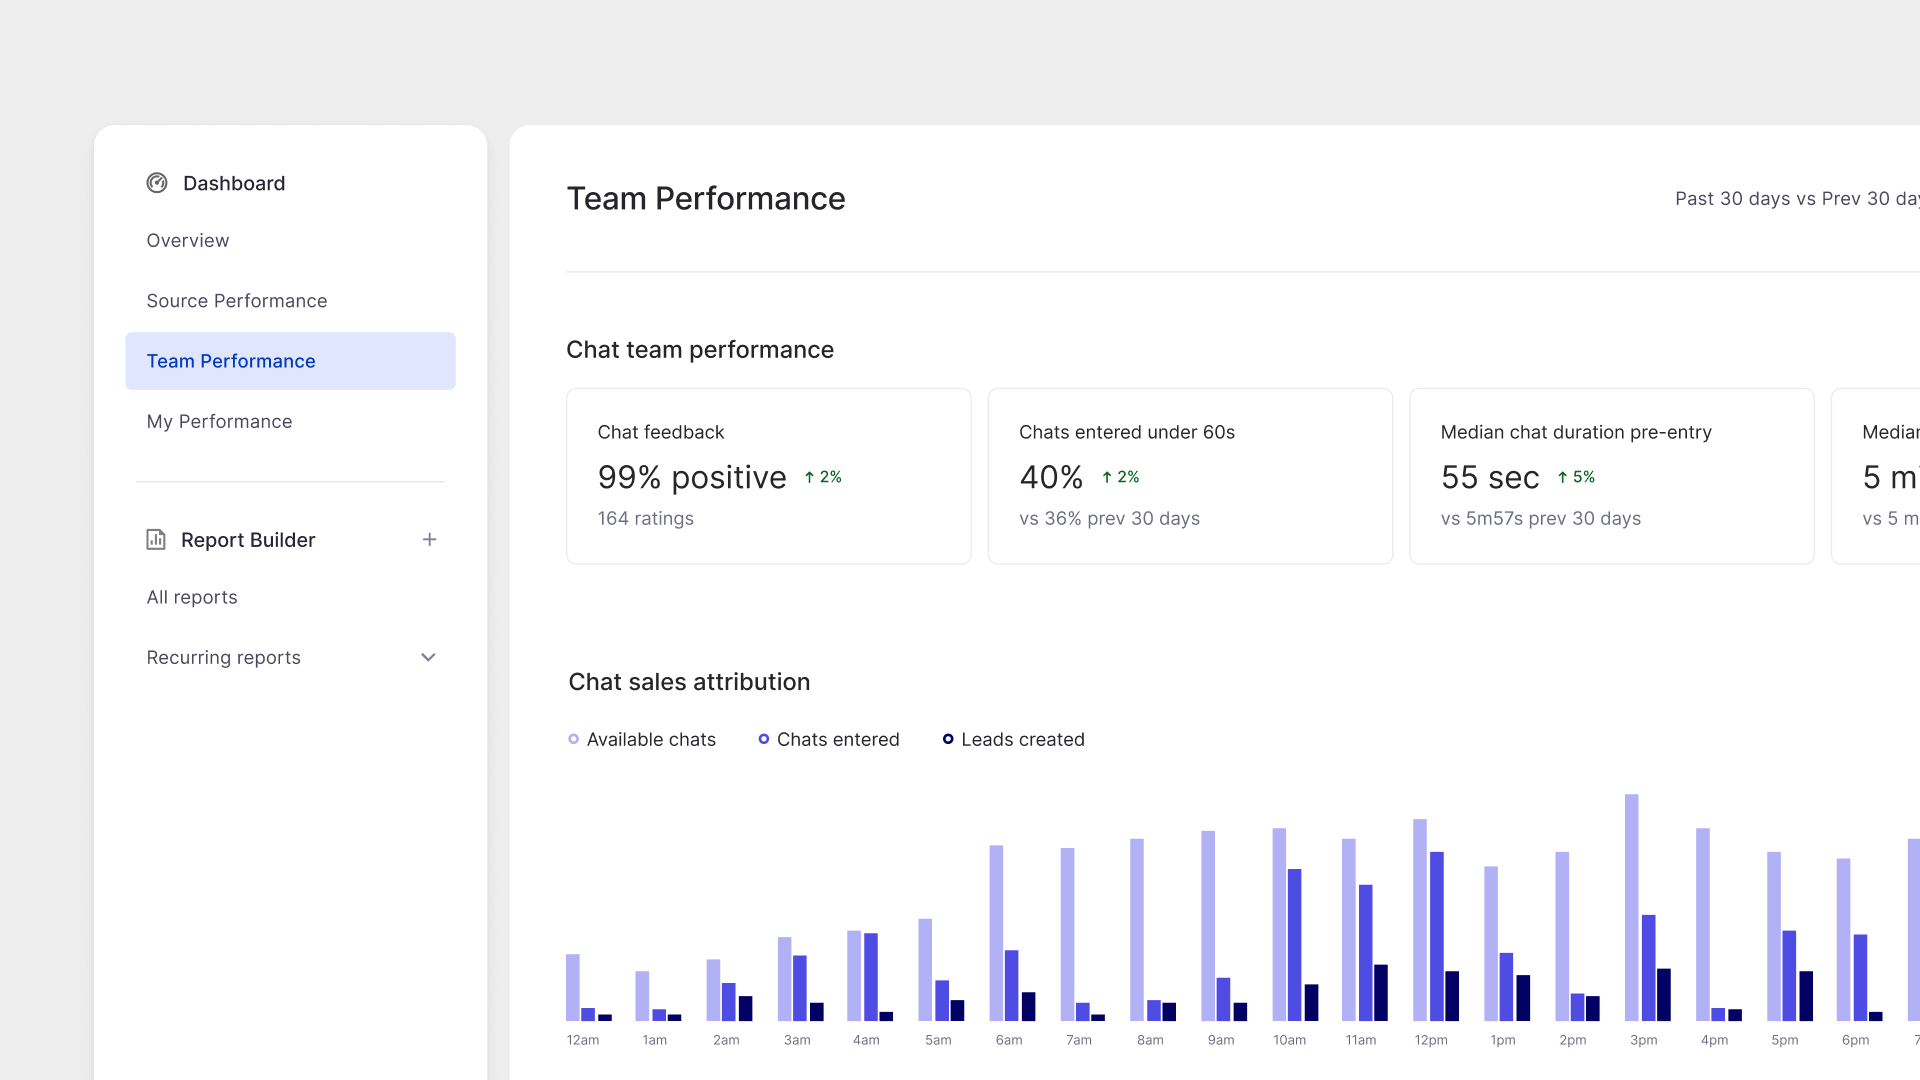The height and width of the screenshot is (1080, 1920).
Task: Click the Dashboard gauge icon
Action: coord(157,183)
